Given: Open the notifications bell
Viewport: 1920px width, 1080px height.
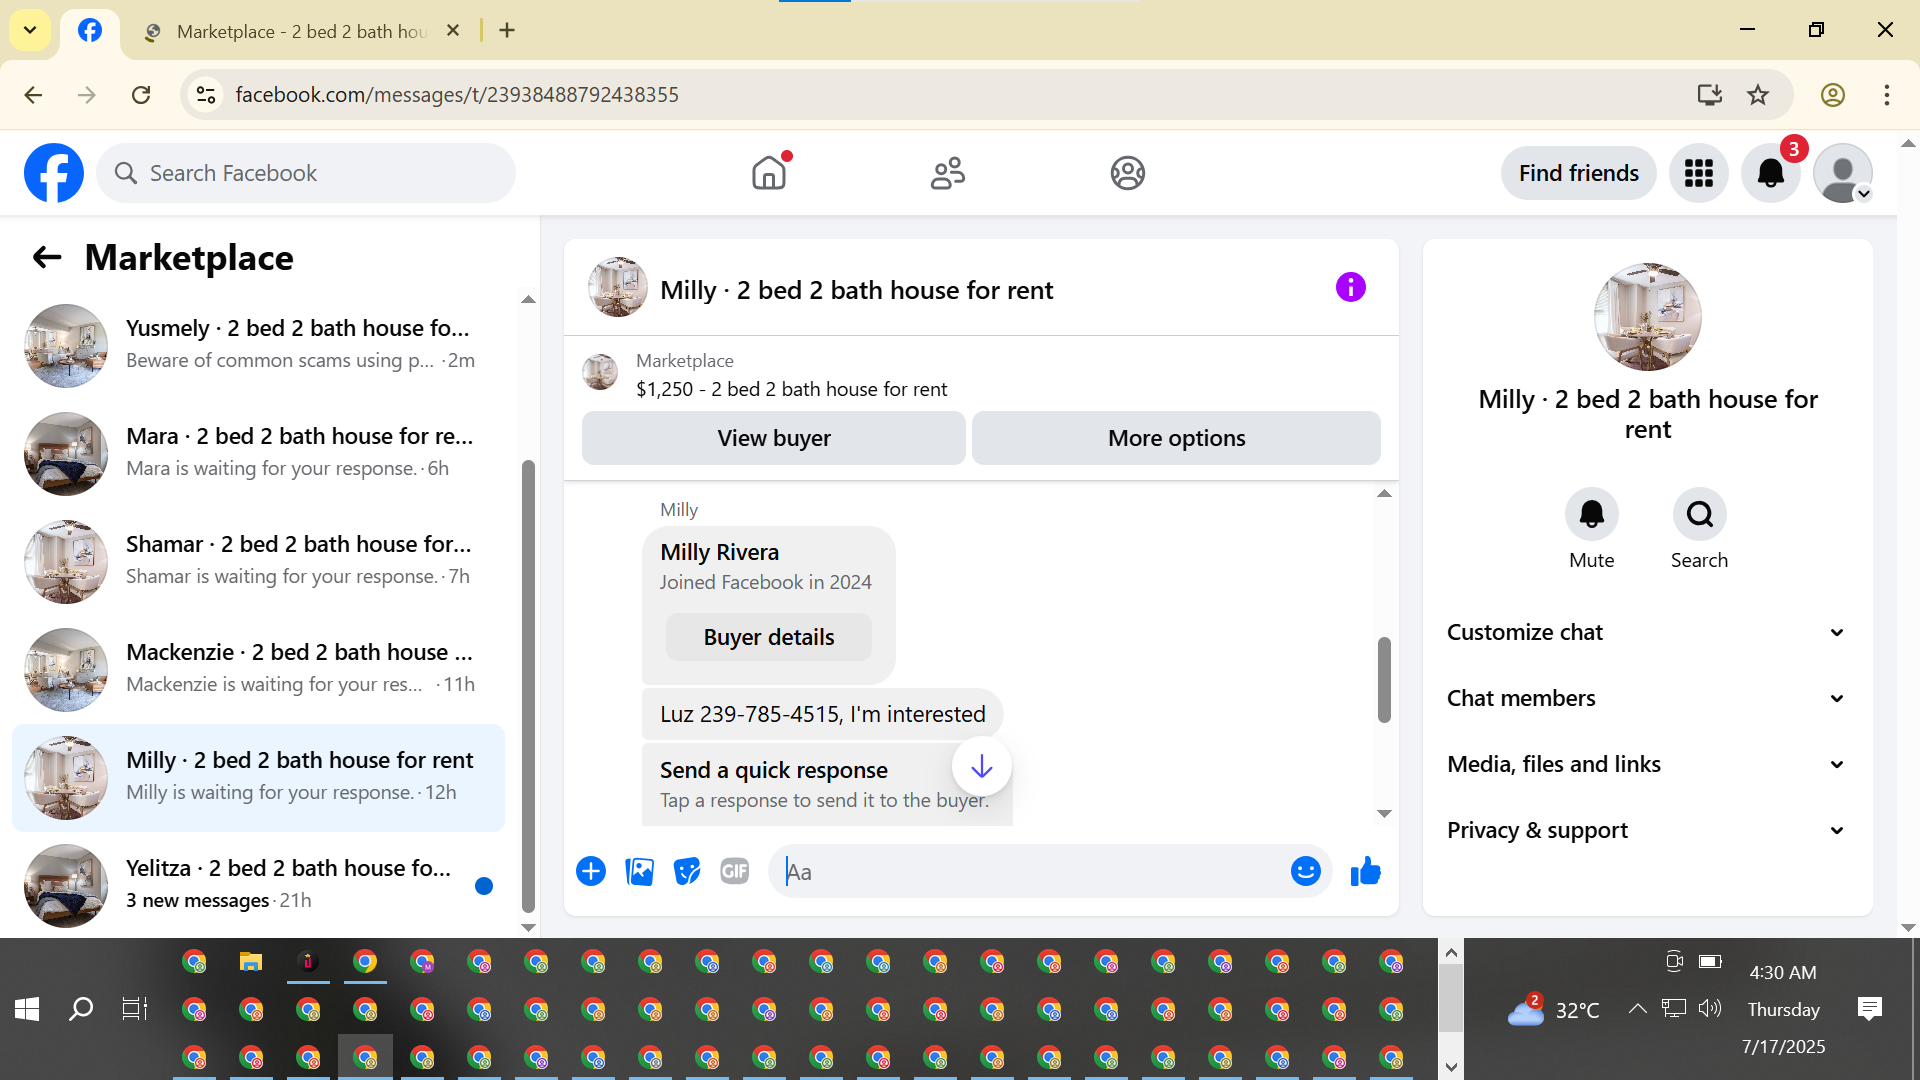Looking at the screenshot, I should [1770, 174].
